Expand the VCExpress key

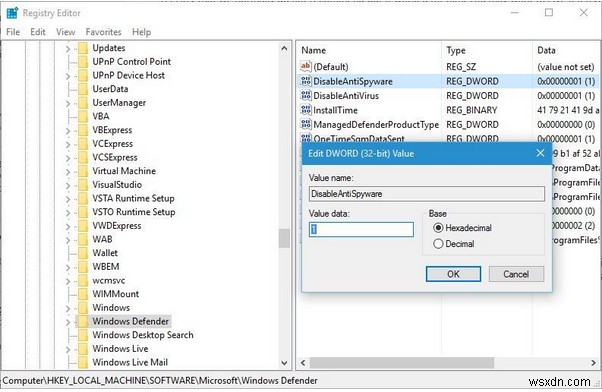pos(68,144)
